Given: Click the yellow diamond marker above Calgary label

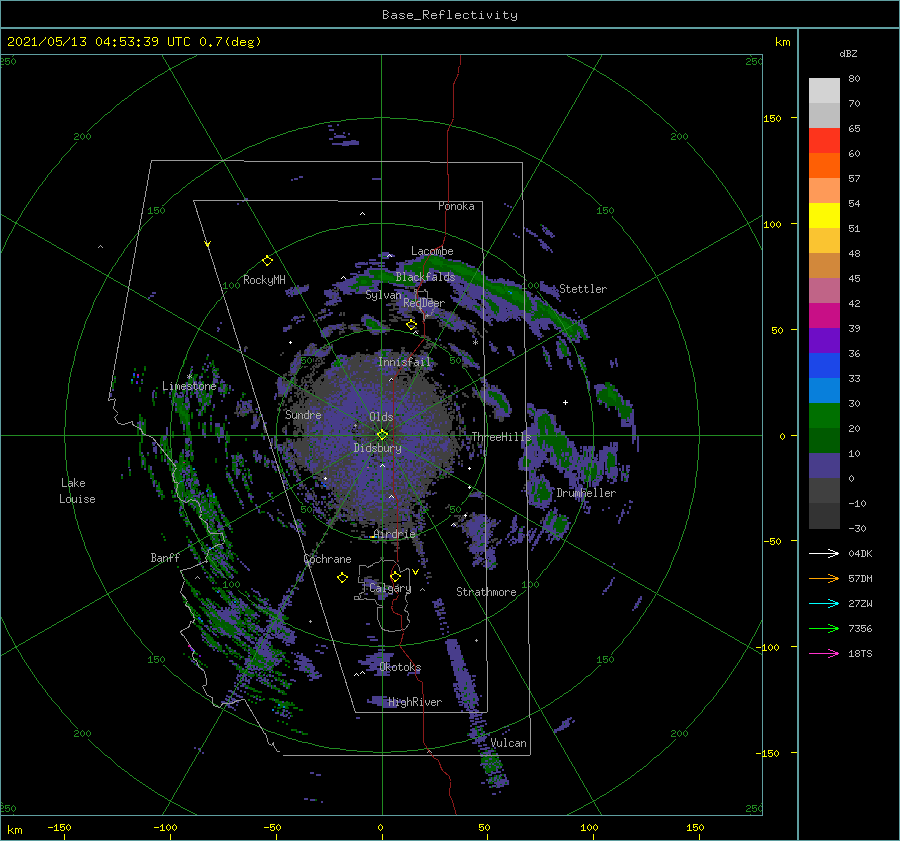Looking at the screenshot, I should (x=395, y=576).
